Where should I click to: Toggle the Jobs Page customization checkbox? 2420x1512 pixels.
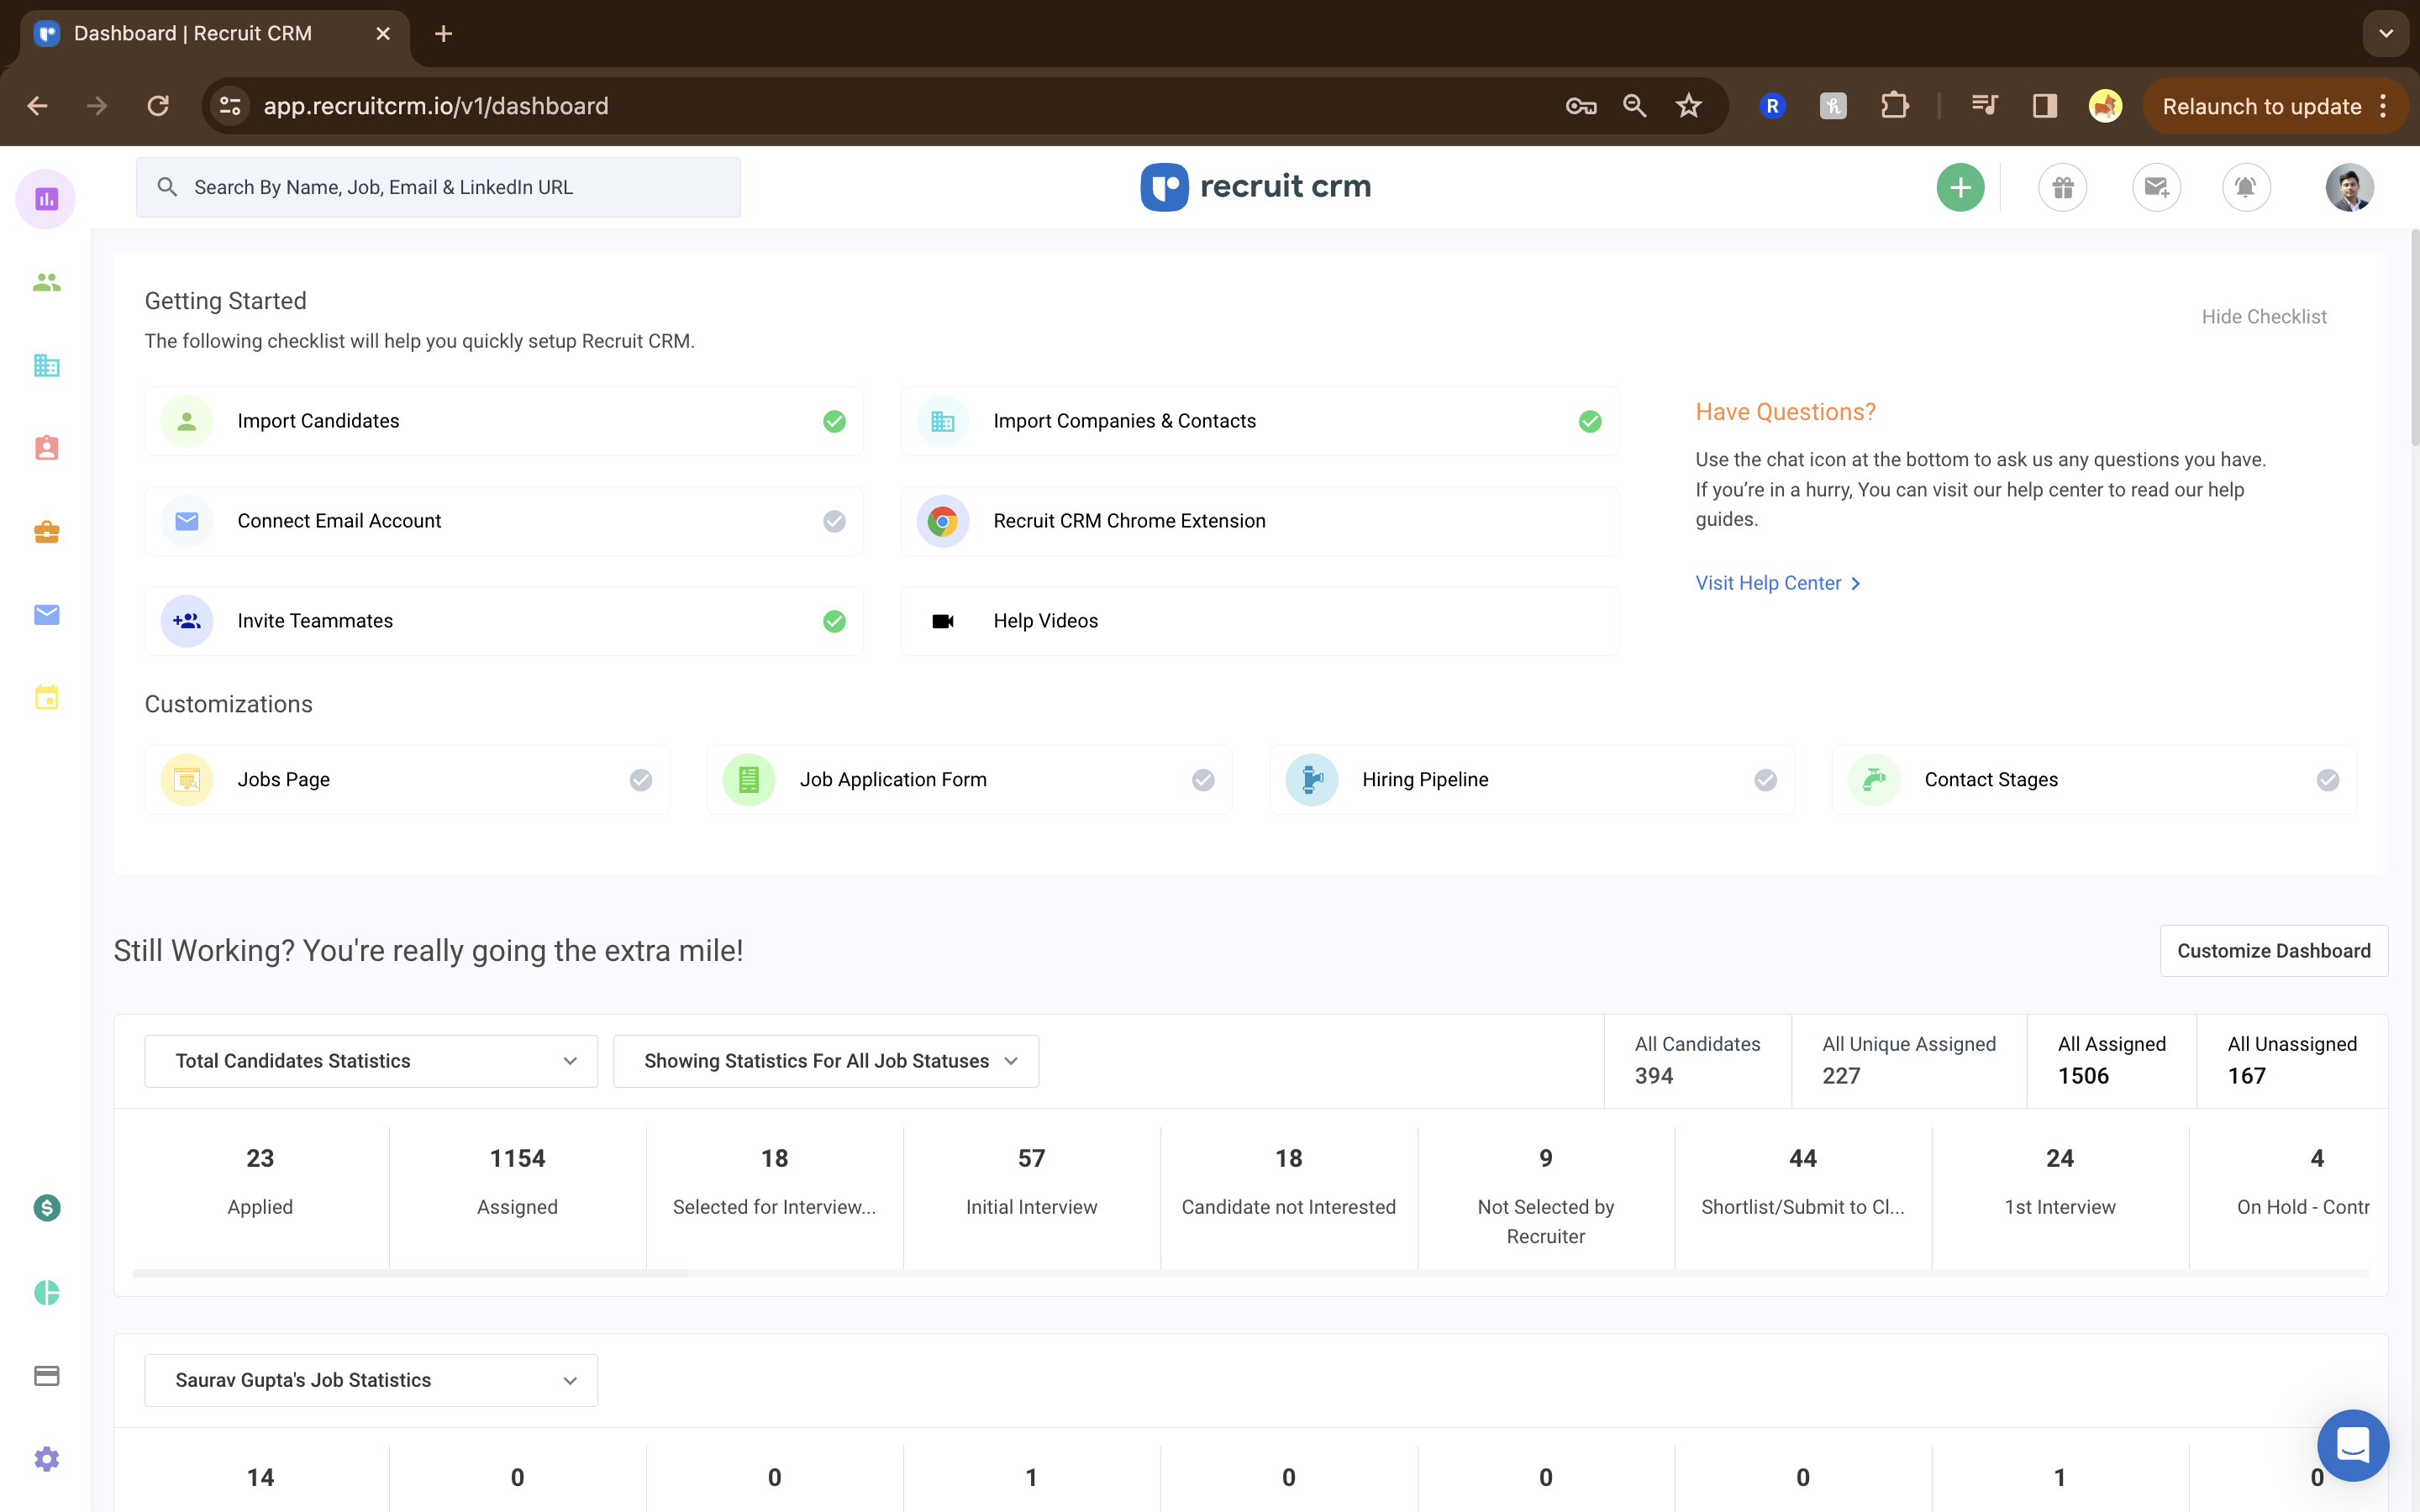click(x=639, y=779)
